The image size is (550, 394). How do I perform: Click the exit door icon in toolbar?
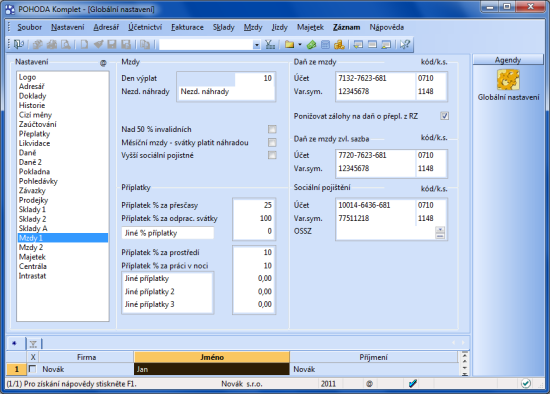(x=18, y=44)
